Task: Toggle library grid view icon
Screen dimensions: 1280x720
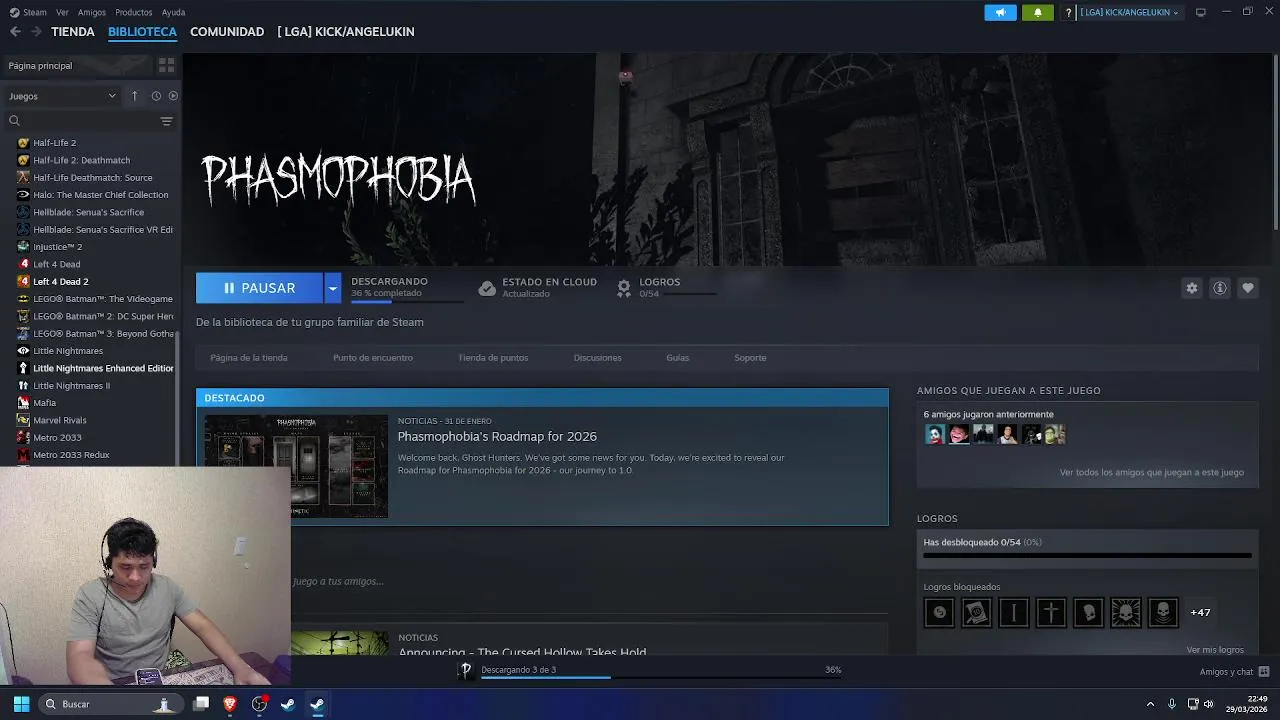Action: [x=166, y=65]
